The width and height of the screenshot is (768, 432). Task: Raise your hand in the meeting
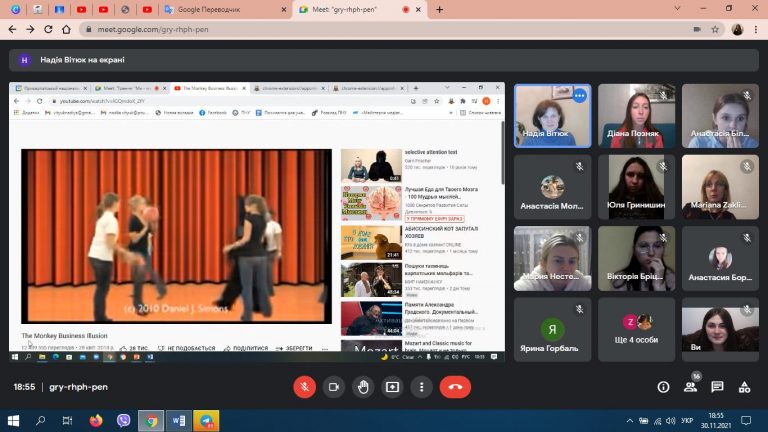coord(363,387)
